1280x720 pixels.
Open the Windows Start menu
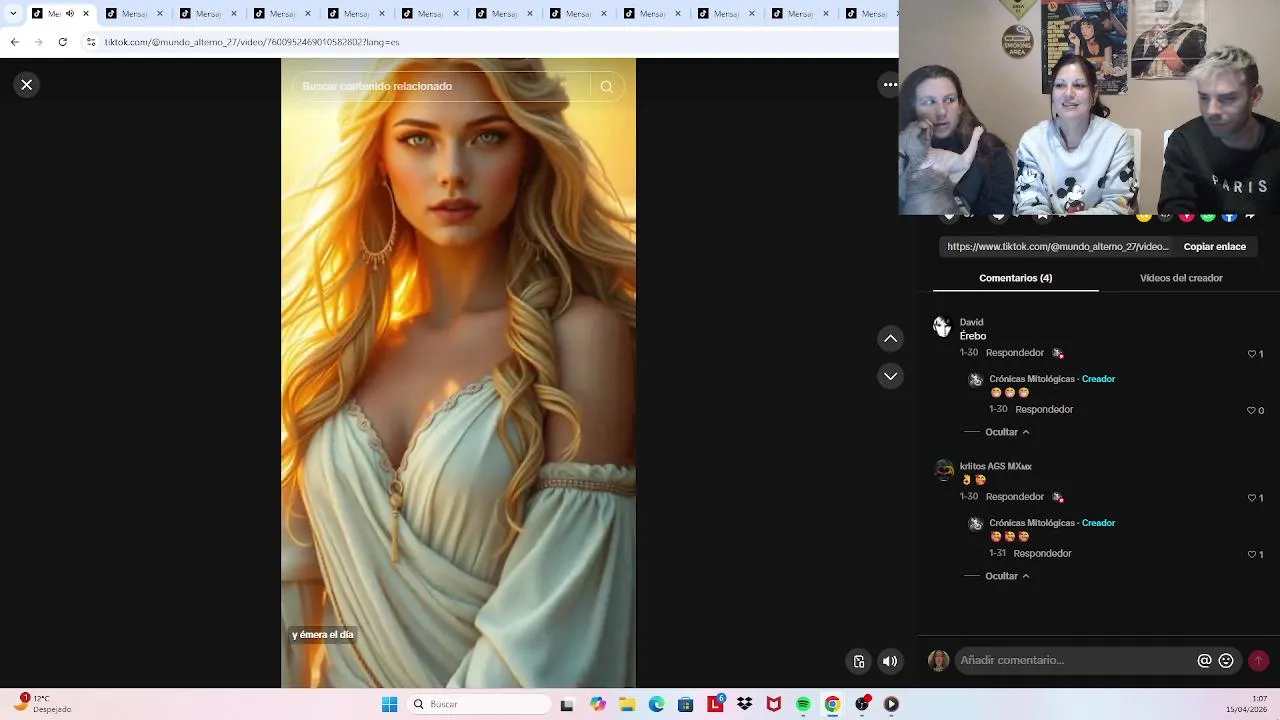click(x=389, y=704)
